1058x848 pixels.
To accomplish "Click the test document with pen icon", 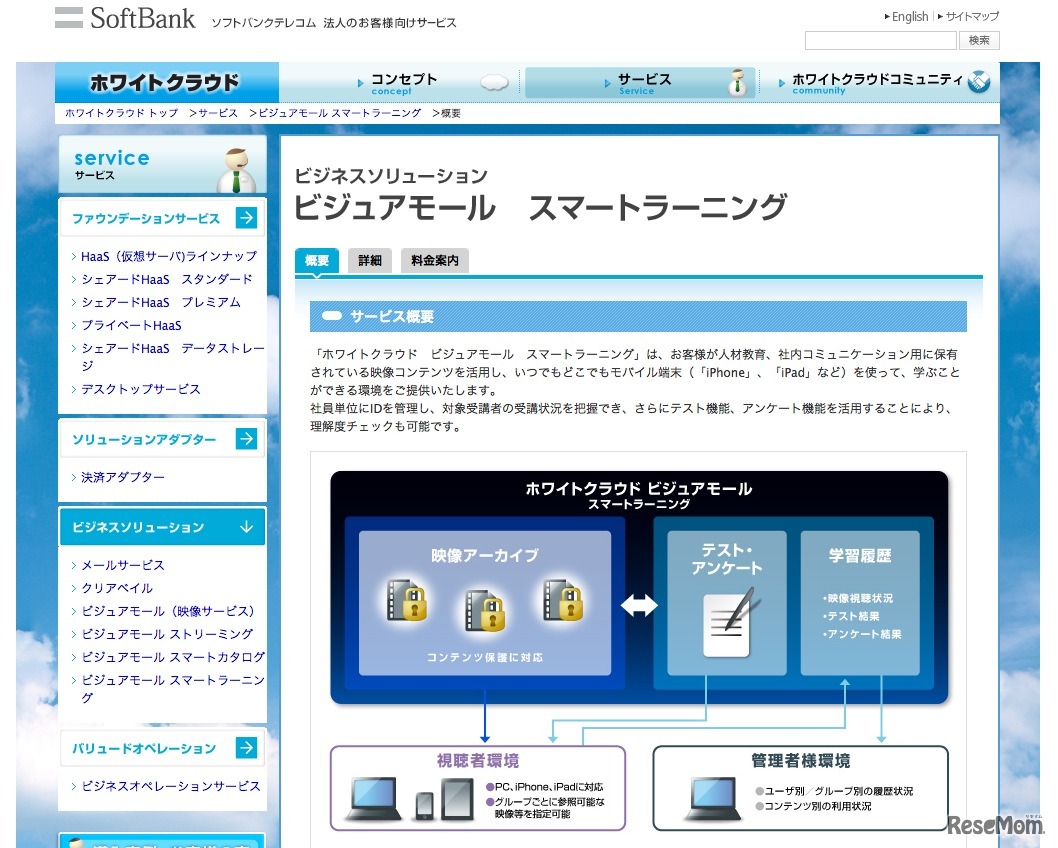I will click(729, 622).
